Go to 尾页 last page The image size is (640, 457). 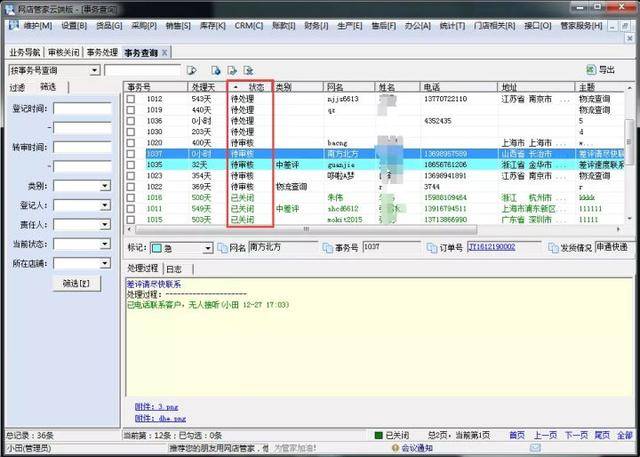tap(602, 435)
